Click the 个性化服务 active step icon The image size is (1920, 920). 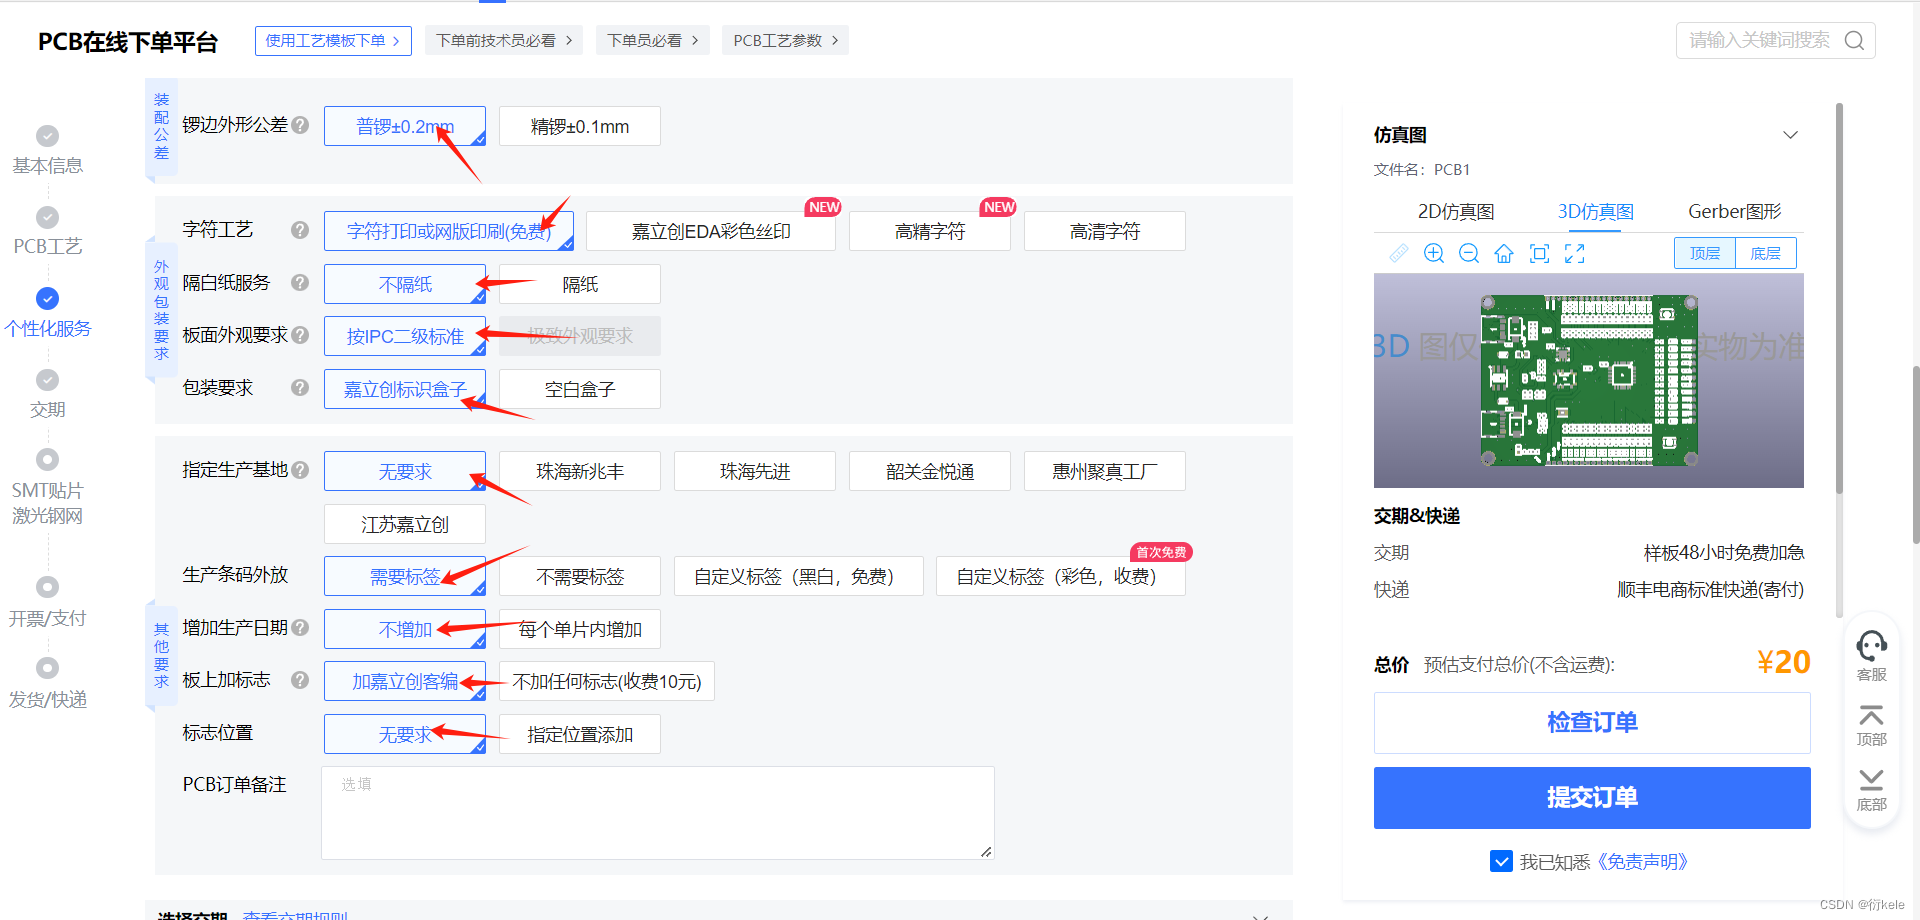point(47,298)
